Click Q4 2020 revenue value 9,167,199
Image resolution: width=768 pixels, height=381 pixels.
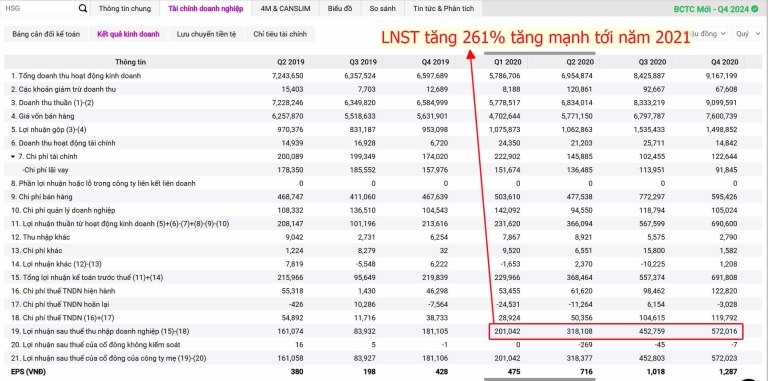(722, 76)
